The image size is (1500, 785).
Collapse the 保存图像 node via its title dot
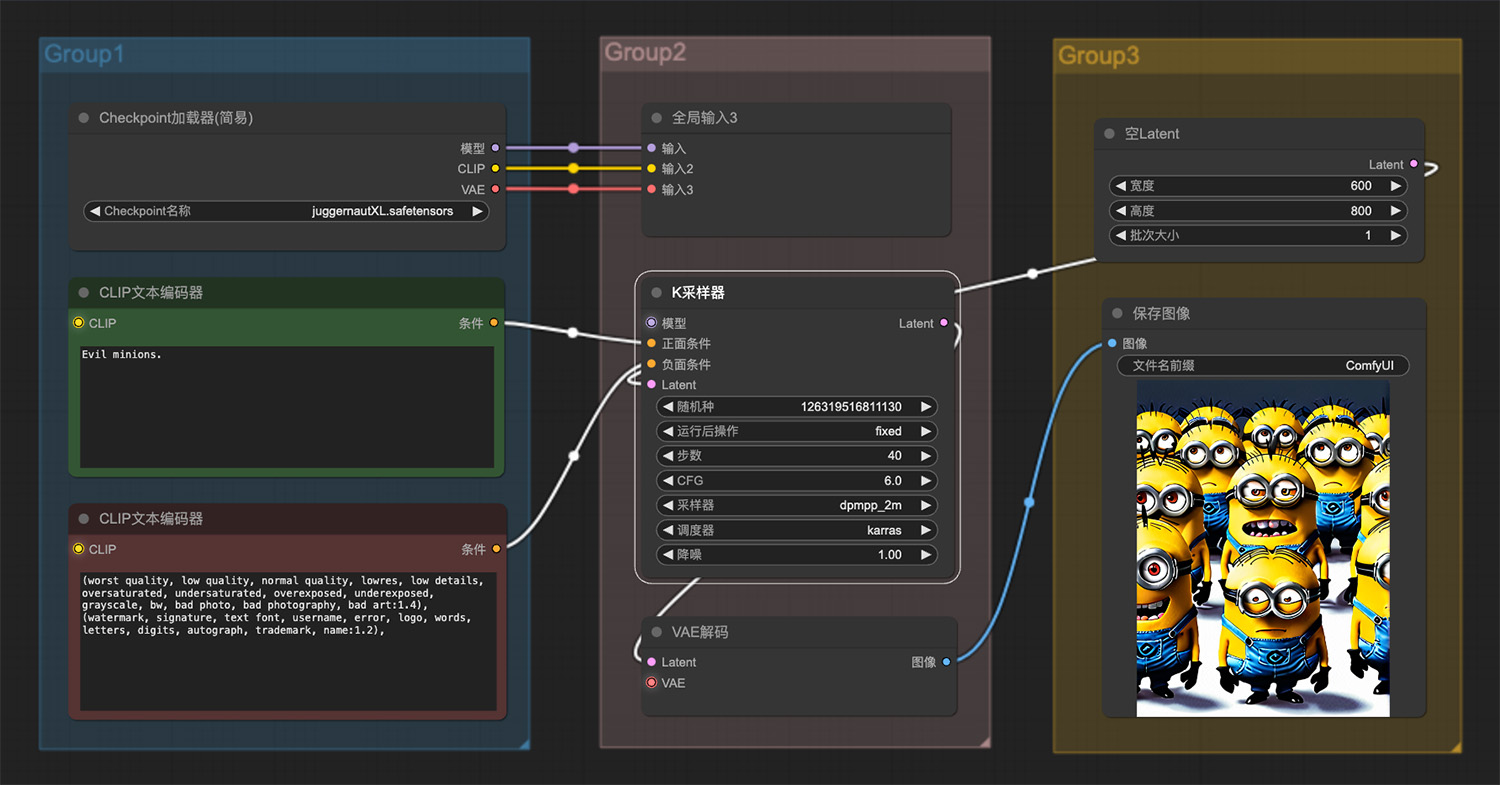pyautogui.click(x=1118, y=314)
